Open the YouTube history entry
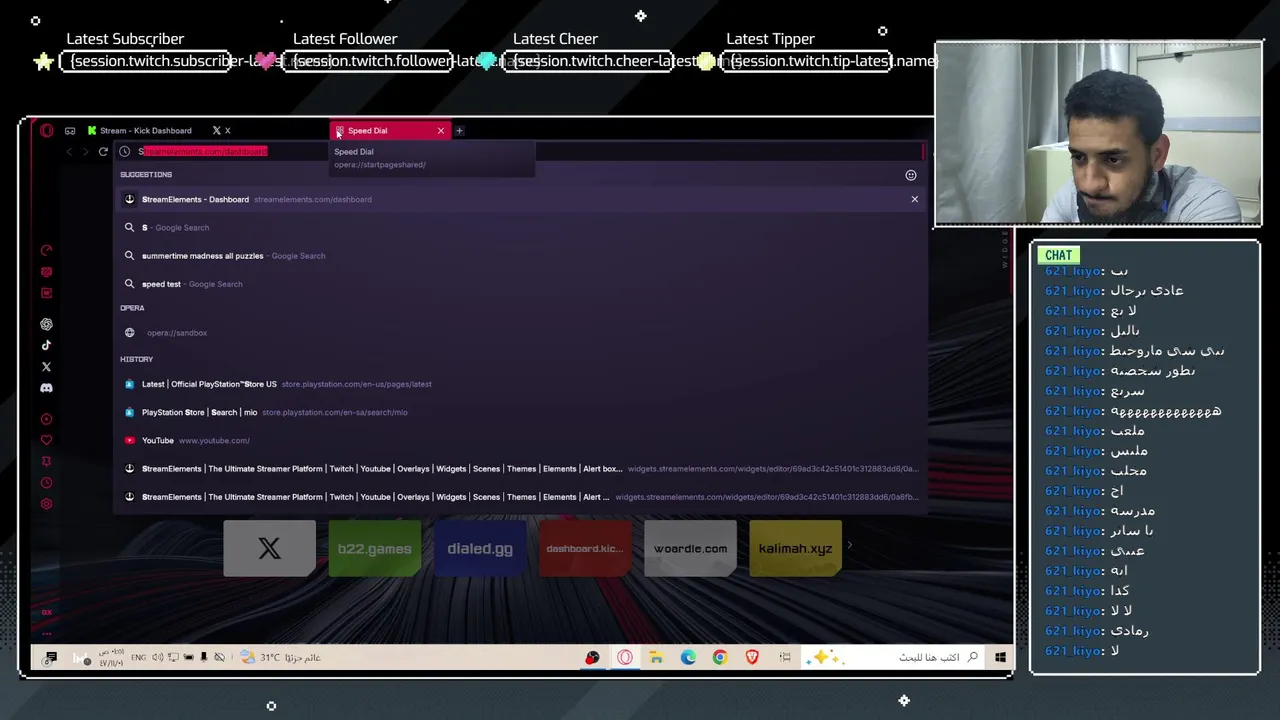Screen dimensions: 1280x720 point(520,440)
